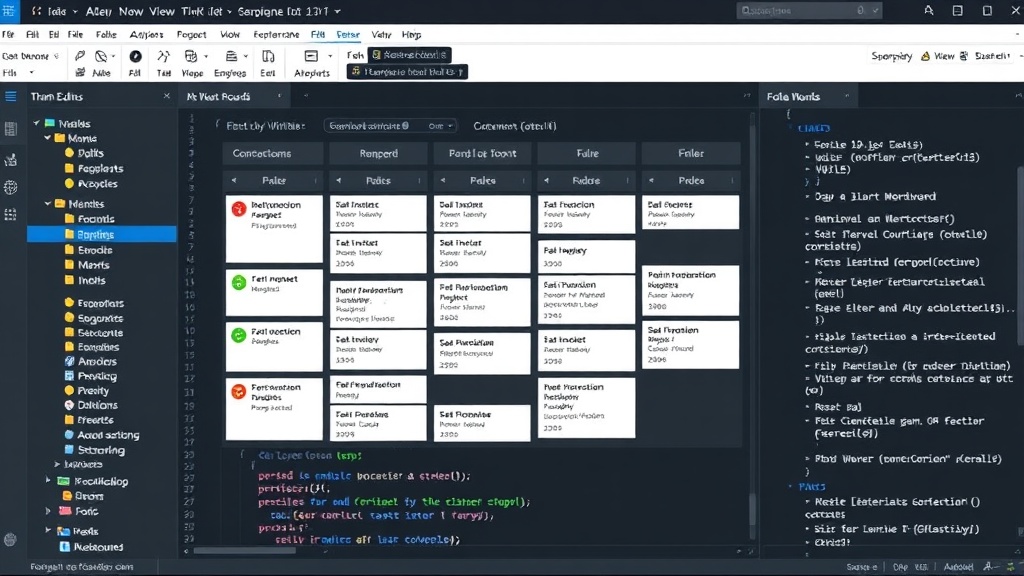Click the yellow warning icon beside View
This screenshot has height=576, width=1024.
(x=925, y=57)
